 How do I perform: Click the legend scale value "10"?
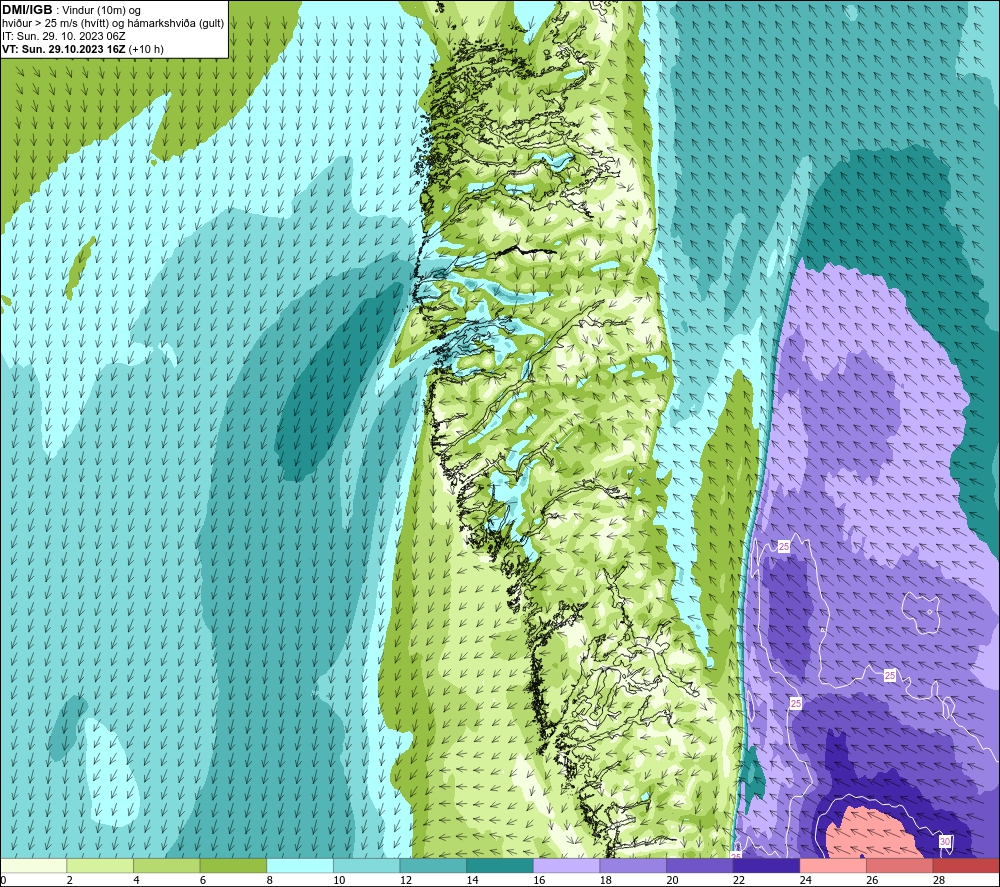tap(339, 880)
